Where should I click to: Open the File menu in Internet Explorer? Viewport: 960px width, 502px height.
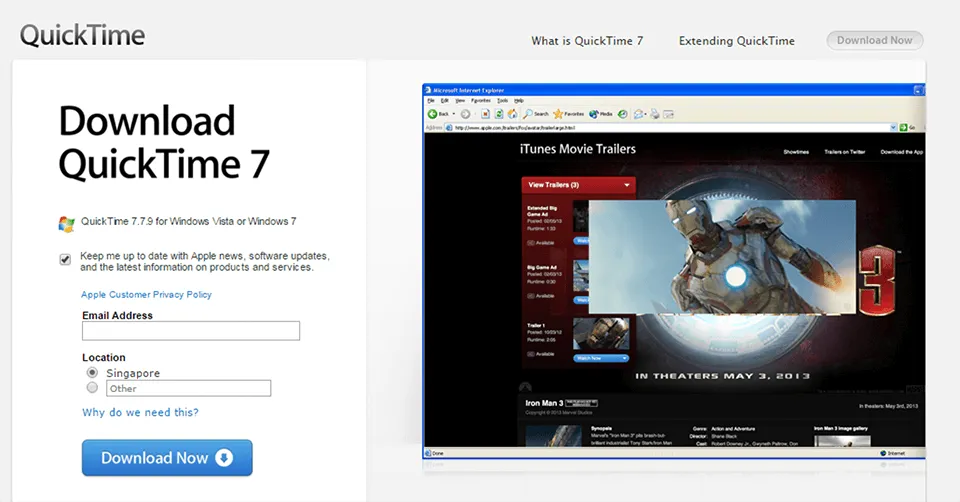point(430,100)
